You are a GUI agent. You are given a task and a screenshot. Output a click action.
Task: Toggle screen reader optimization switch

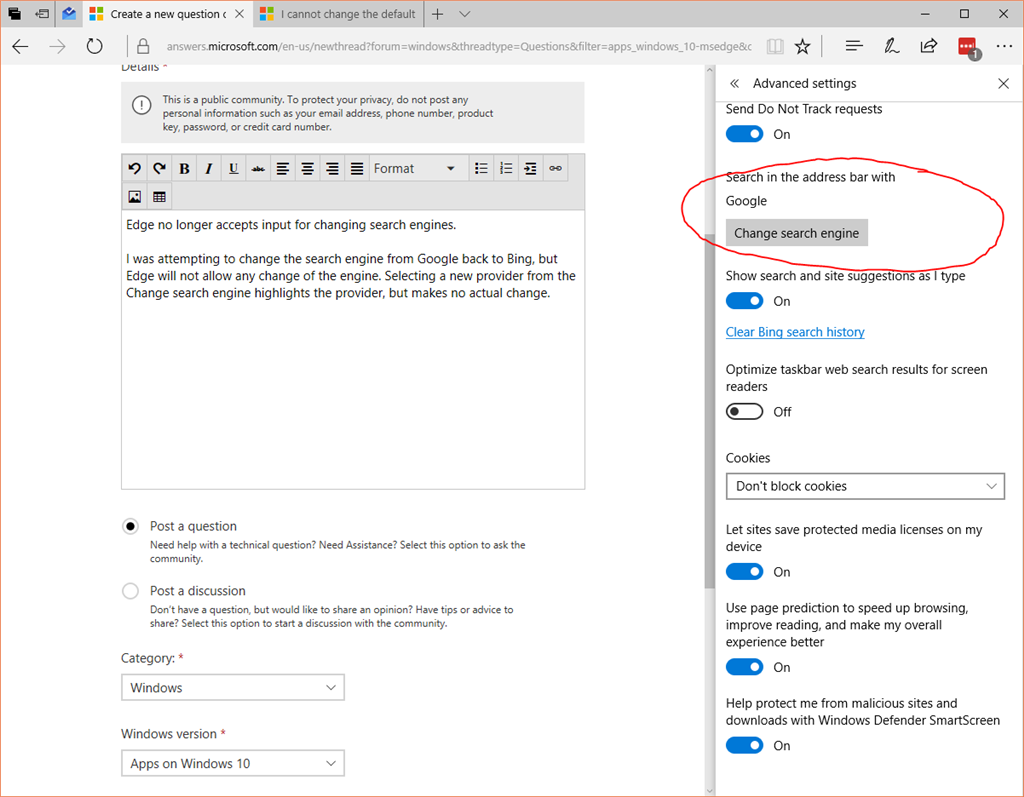(744, 412)
